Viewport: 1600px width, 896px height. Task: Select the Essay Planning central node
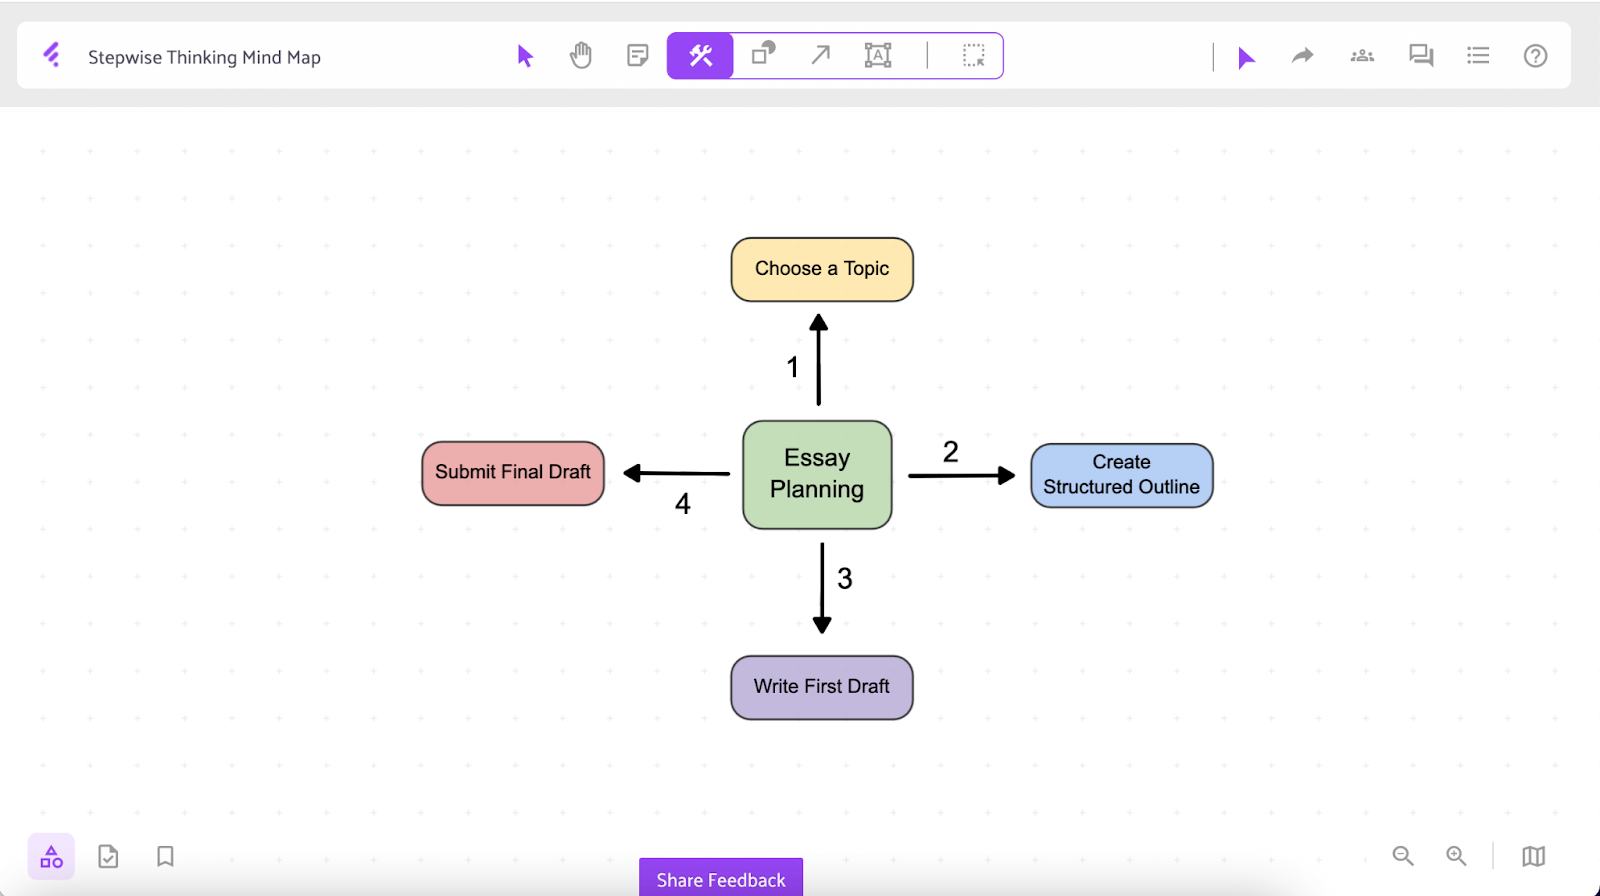pyautogui.click(x=817, y=474)
